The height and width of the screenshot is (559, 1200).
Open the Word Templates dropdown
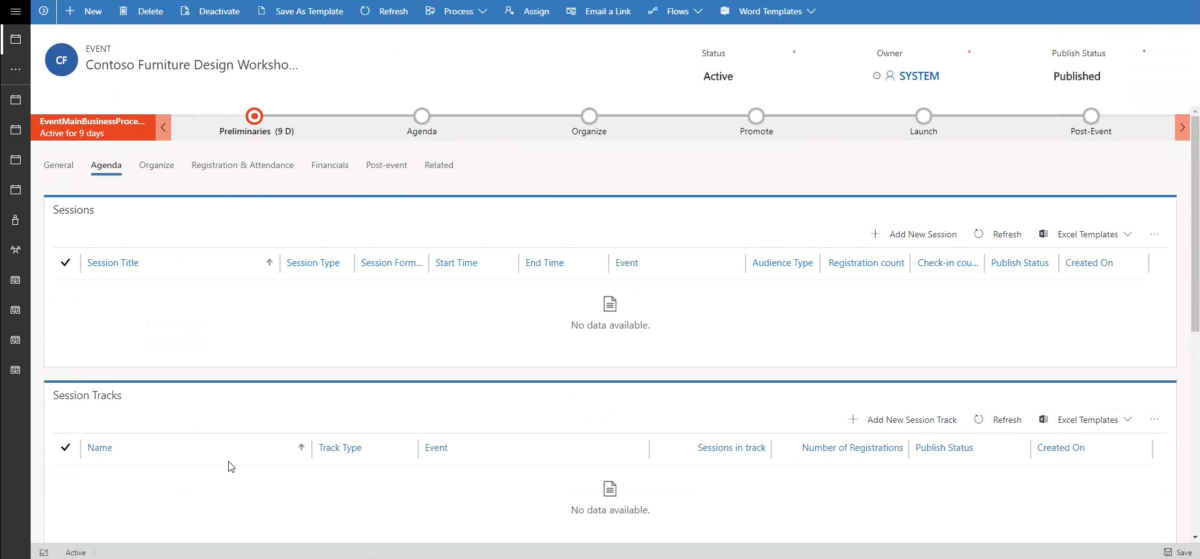tap(767, 11)
